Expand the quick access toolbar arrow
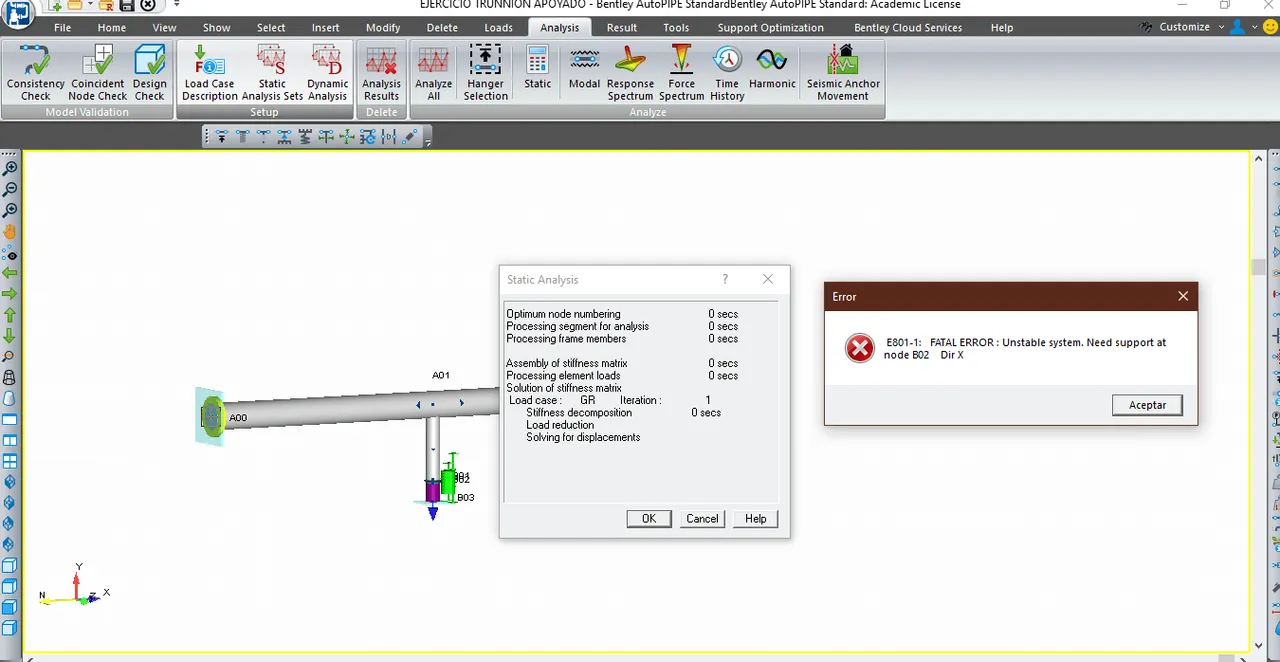 click(177, 5)
